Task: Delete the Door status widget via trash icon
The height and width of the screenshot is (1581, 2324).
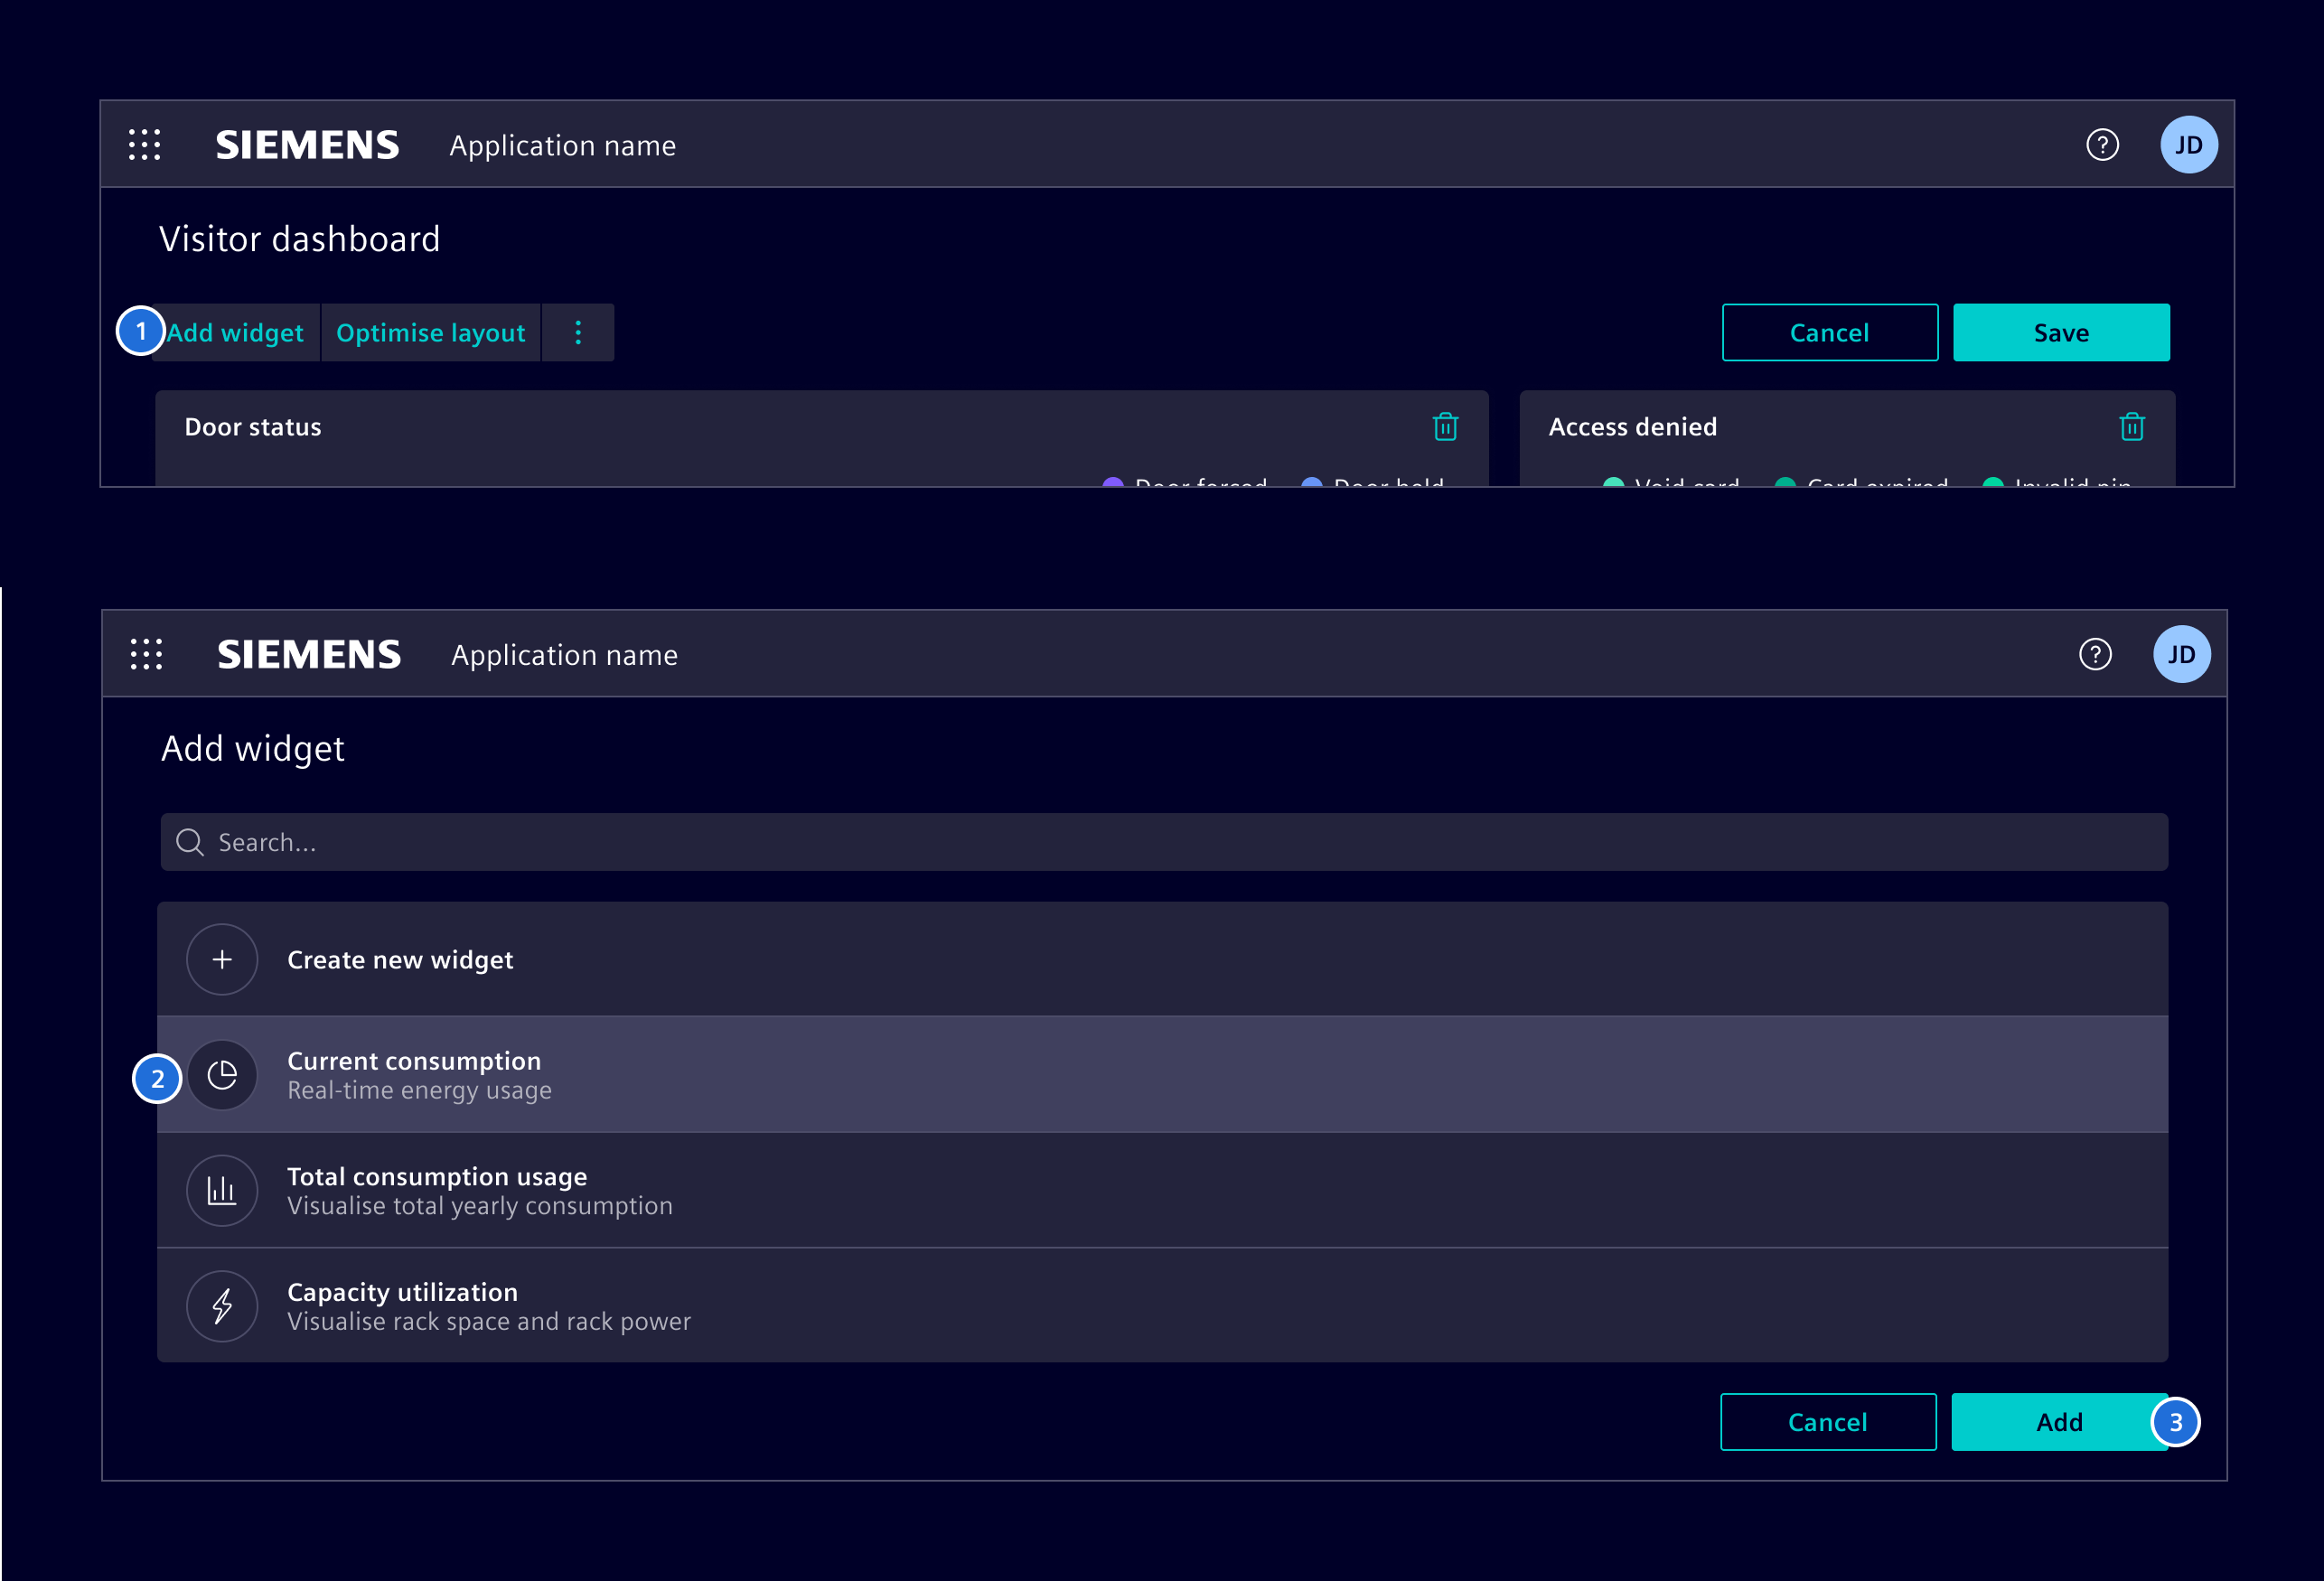Action: (1445, 426)
